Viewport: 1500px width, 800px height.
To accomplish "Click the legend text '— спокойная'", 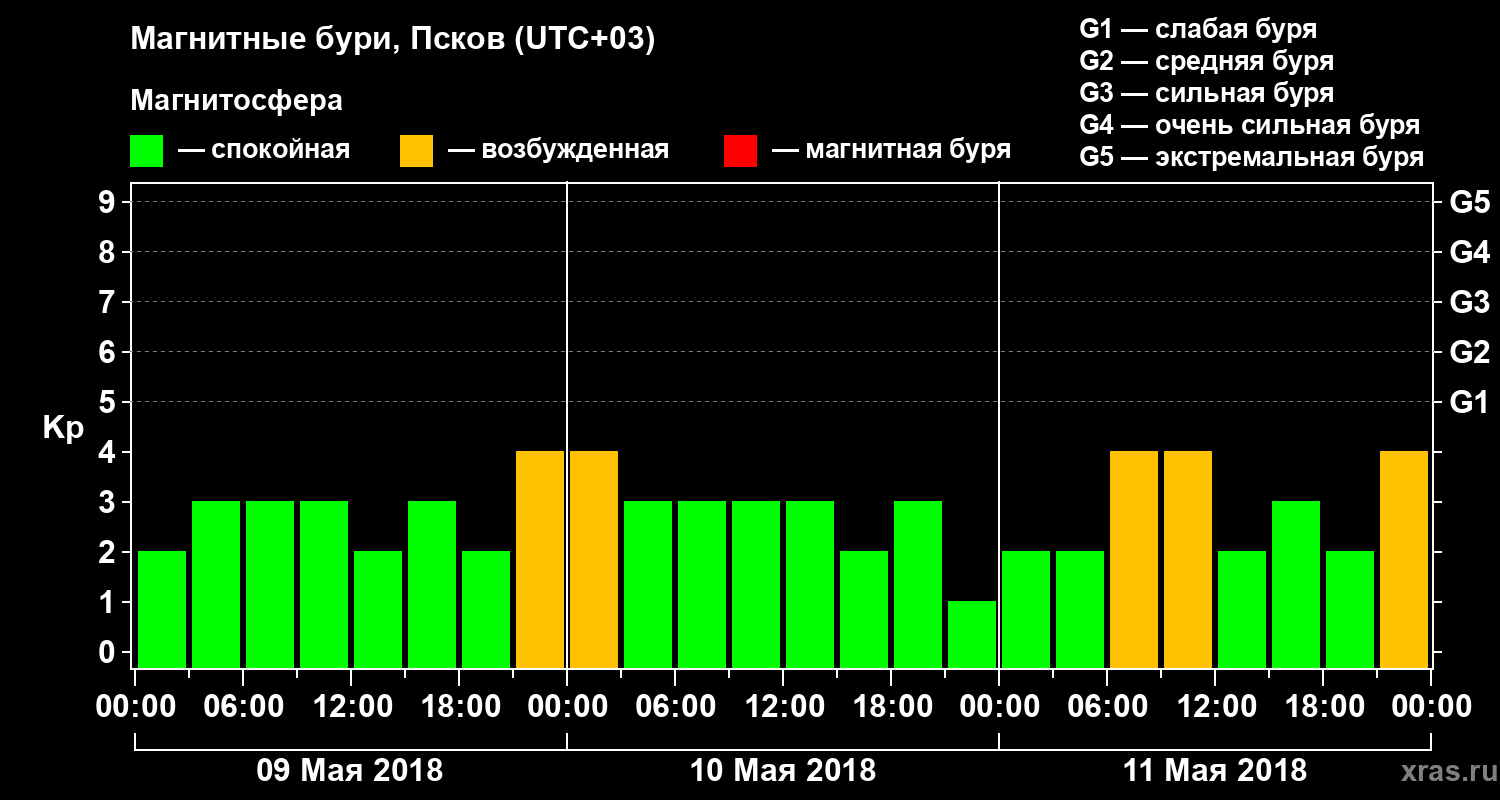I will [264, 151].
